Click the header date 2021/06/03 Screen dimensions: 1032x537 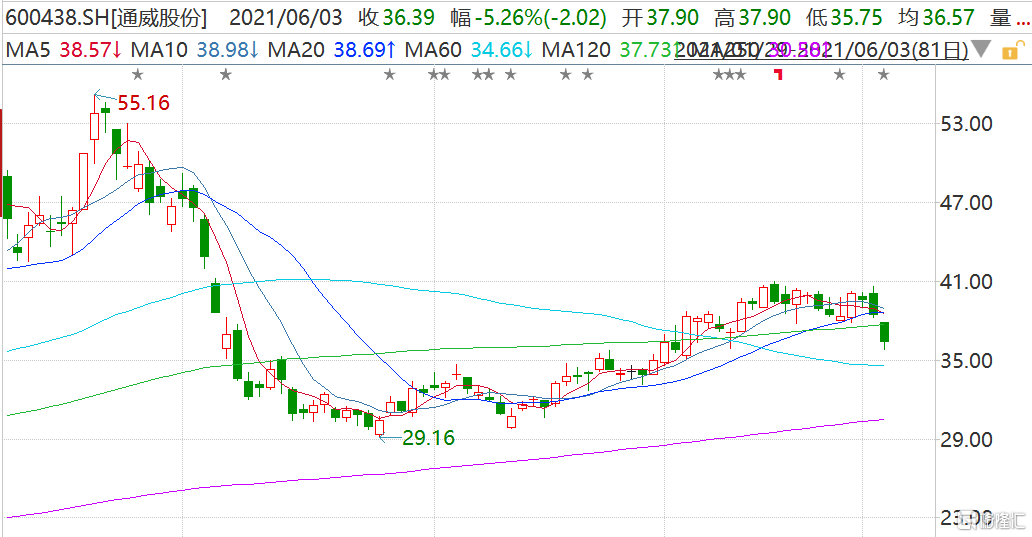tap(286, 18)
